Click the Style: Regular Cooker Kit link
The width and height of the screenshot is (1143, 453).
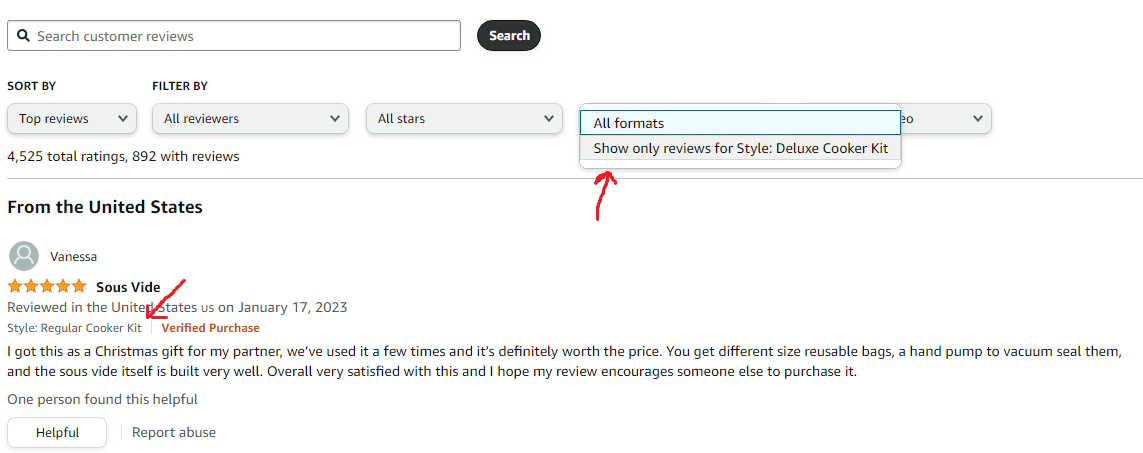coord(74,328)
